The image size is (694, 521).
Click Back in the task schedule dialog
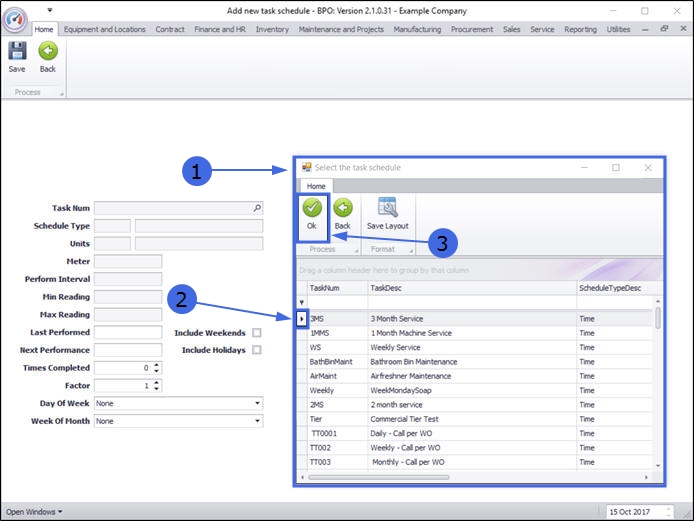click(x=343, y=215)
